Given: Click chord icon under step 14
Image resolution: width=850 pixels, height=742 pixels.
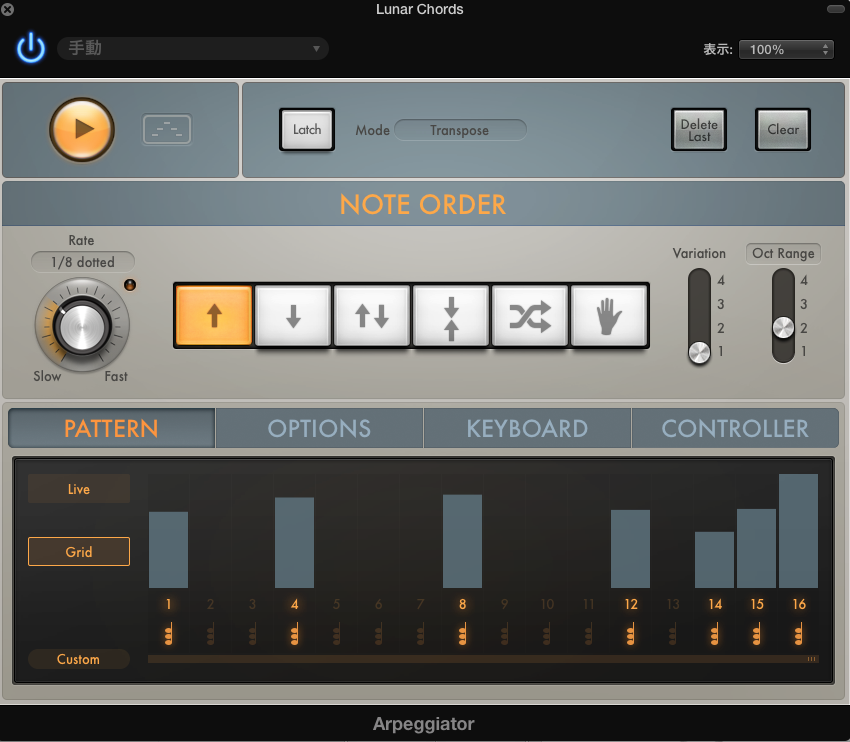Looking at the screenshot, I should click(x=715, y=634).
